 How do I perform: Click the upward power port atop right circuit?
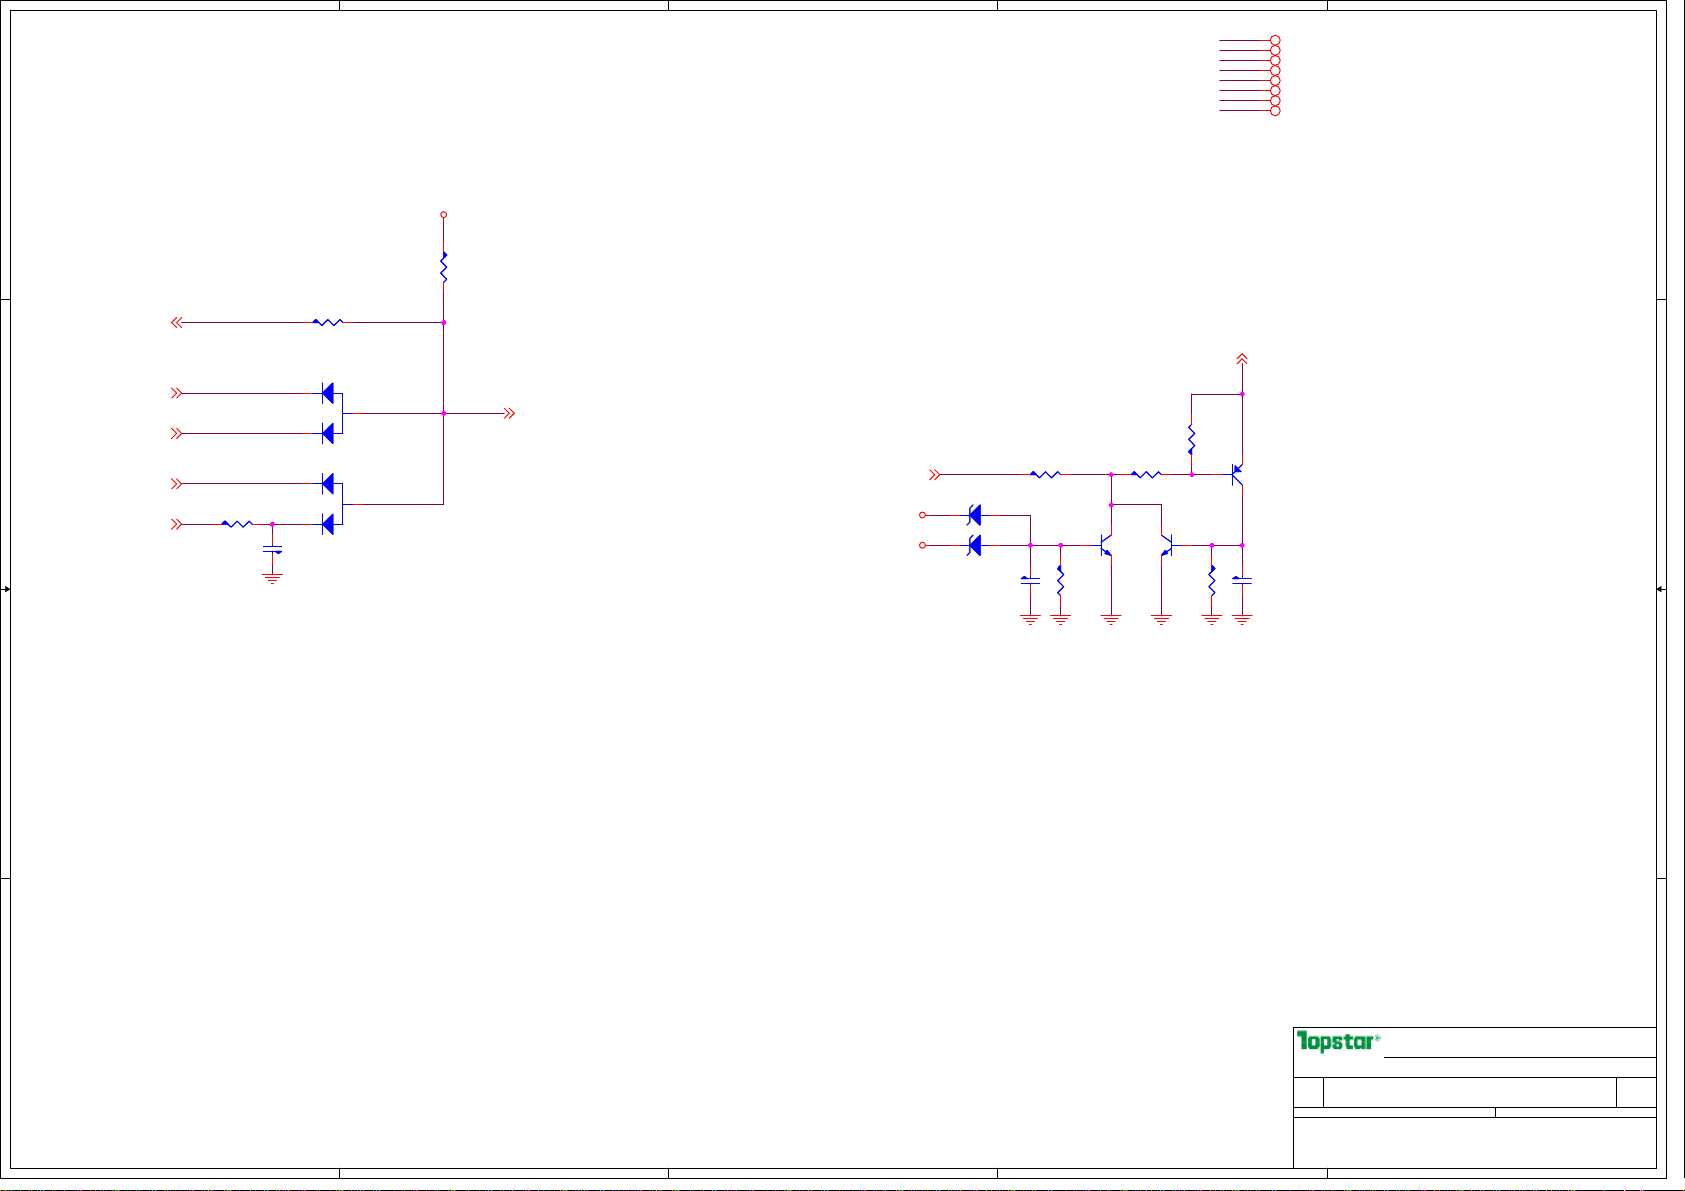pyautogui.click(x=1242, y=358)
